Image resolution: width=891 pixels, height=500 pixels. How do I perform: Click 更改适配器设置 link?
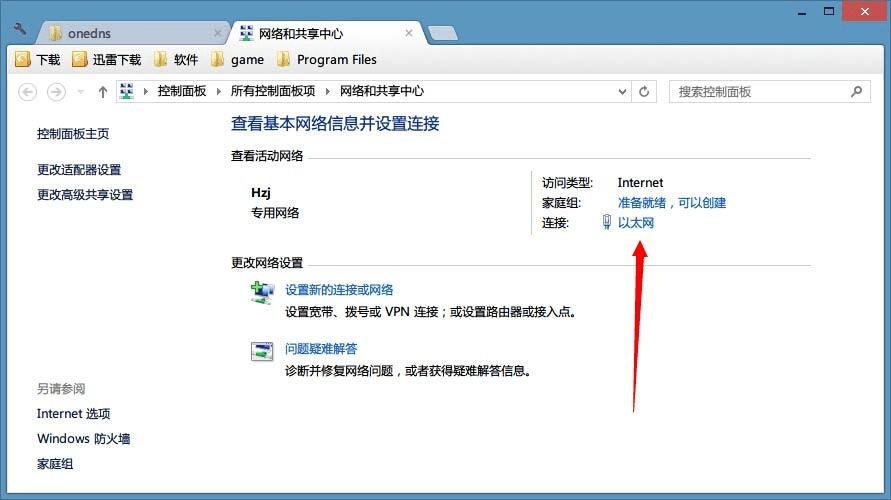pos(79,170)
